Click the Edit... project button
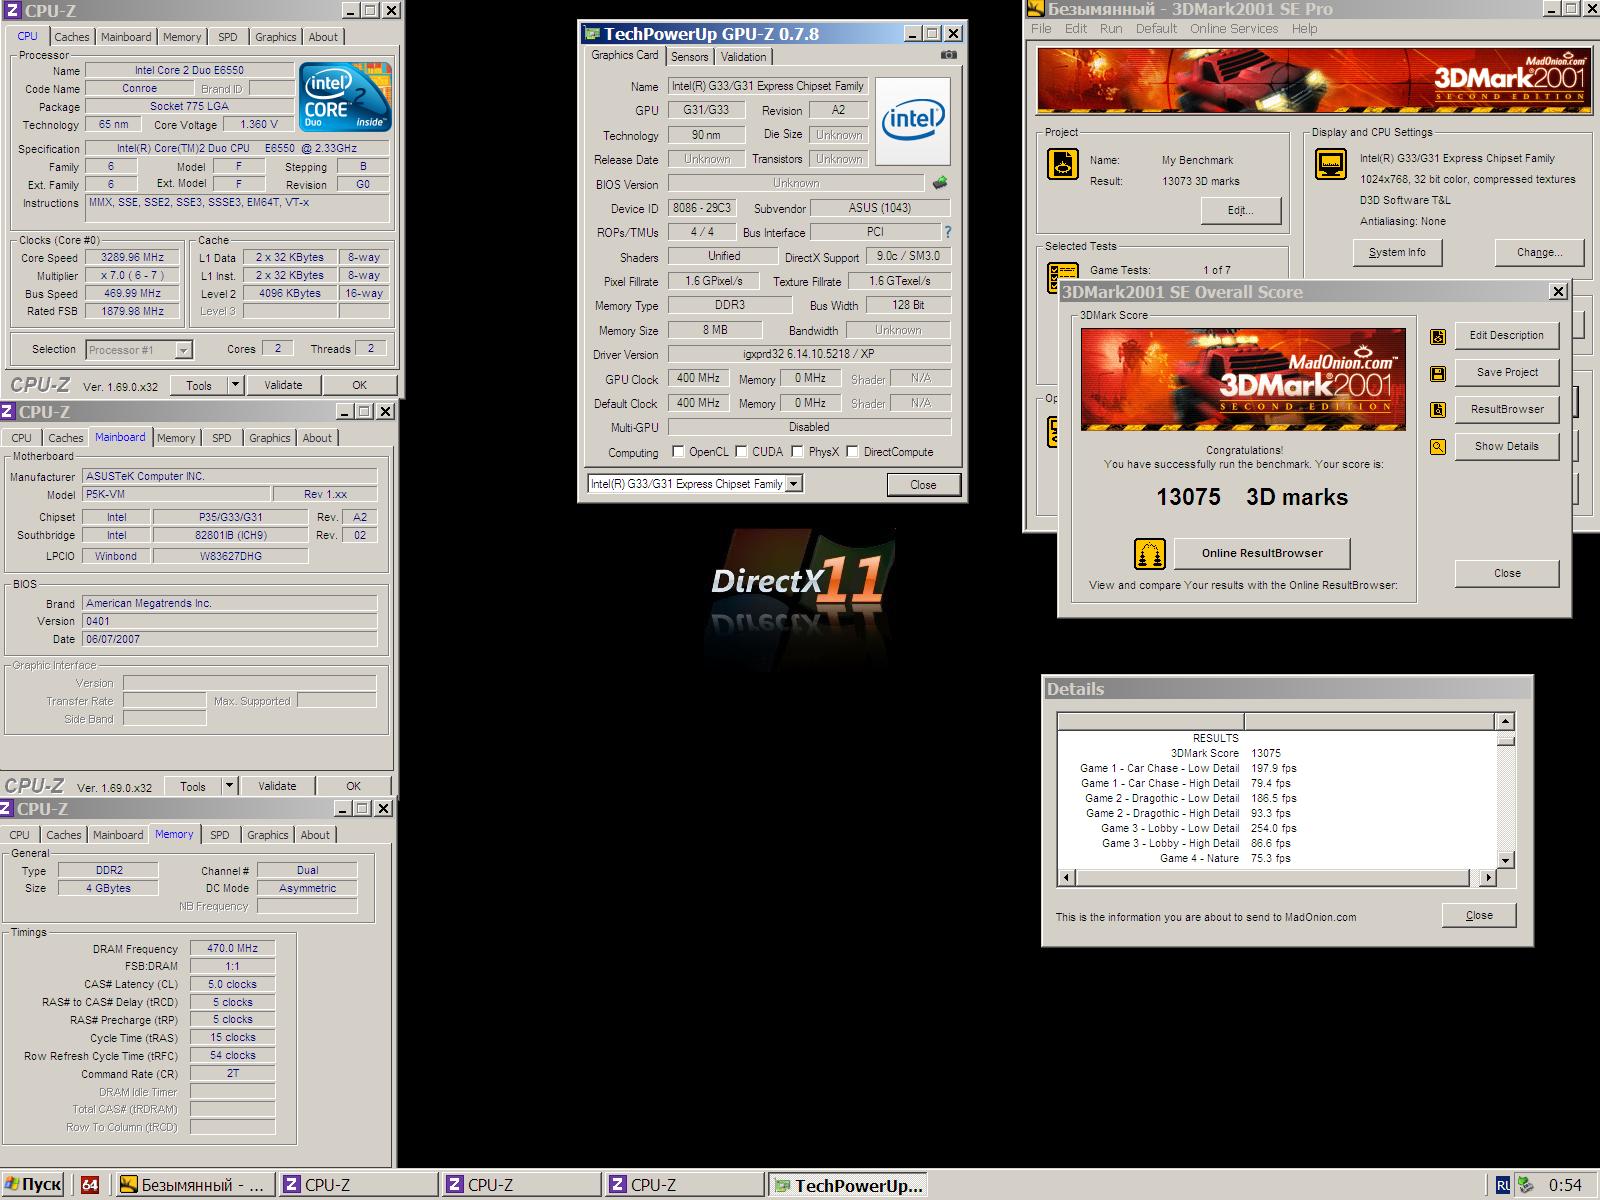Viewport: 1600px width, 1200px height. pyautogui.click(x=1240, y=210)
